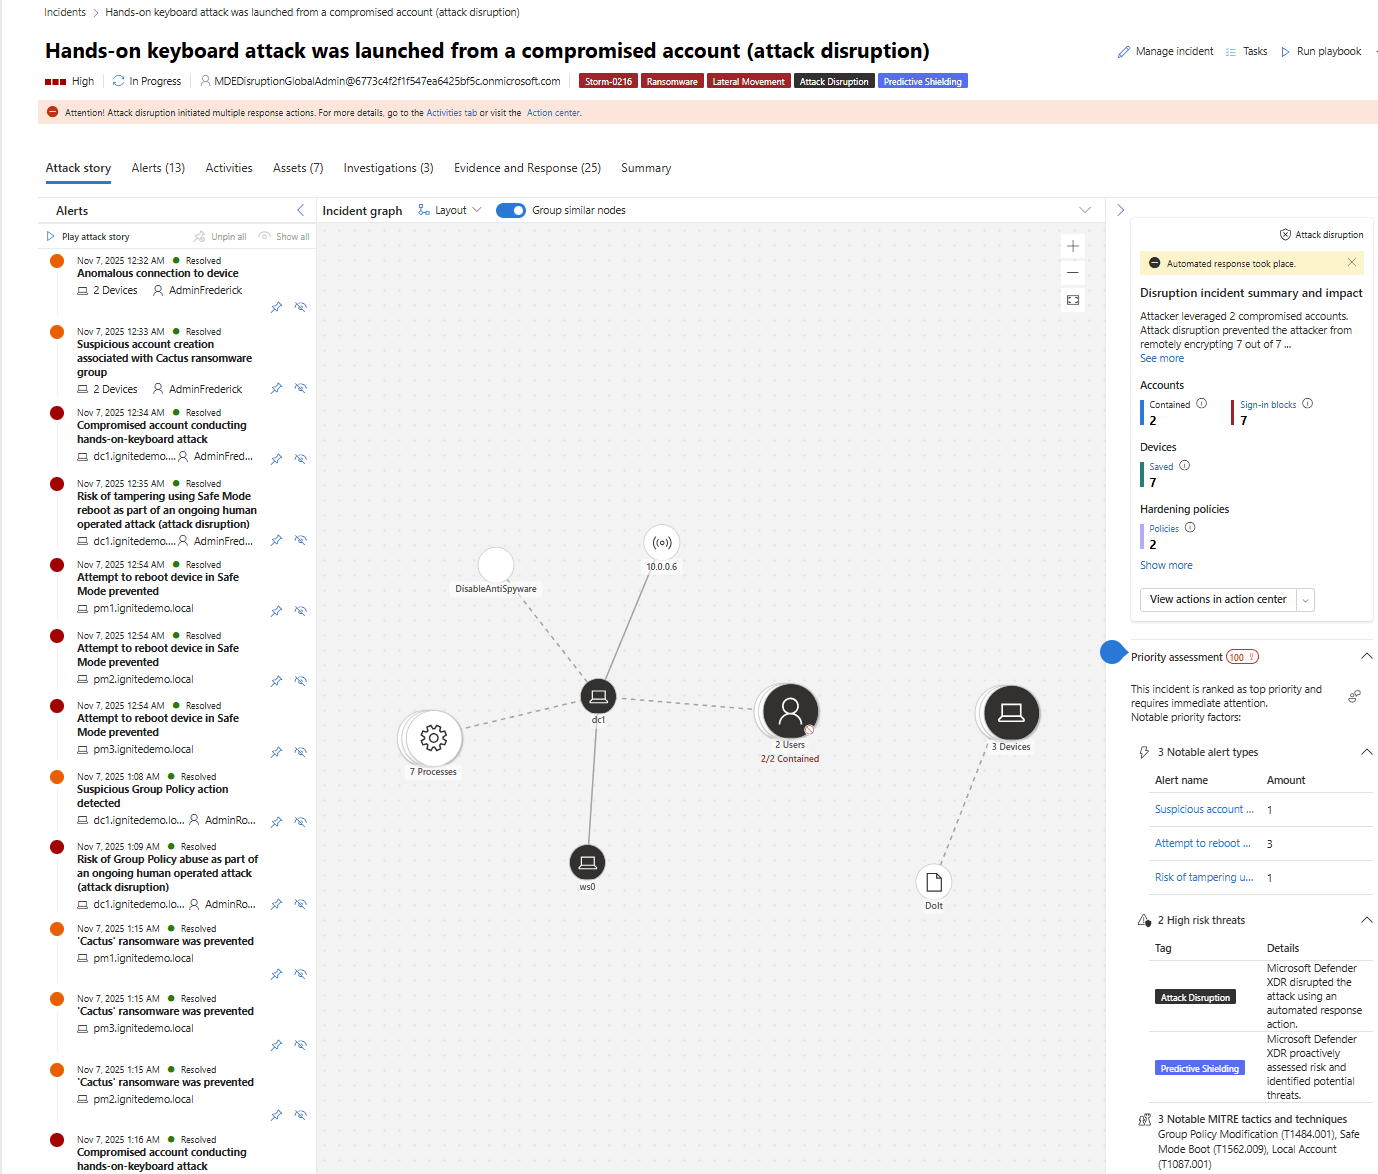Dismiss the Automated response took place notice
The width and height of the screenshot is (1378, 1174).
click(1352, 263)
